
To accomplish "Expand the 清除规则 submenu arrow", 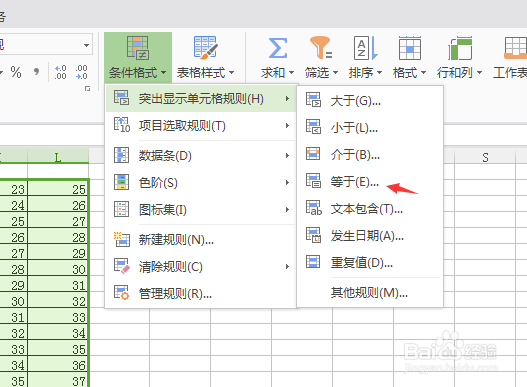I will (x=287, y=266).
